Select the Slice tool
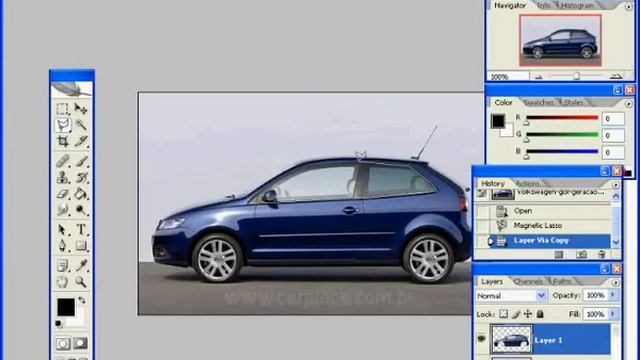640x360 pixels. point(81,141)
